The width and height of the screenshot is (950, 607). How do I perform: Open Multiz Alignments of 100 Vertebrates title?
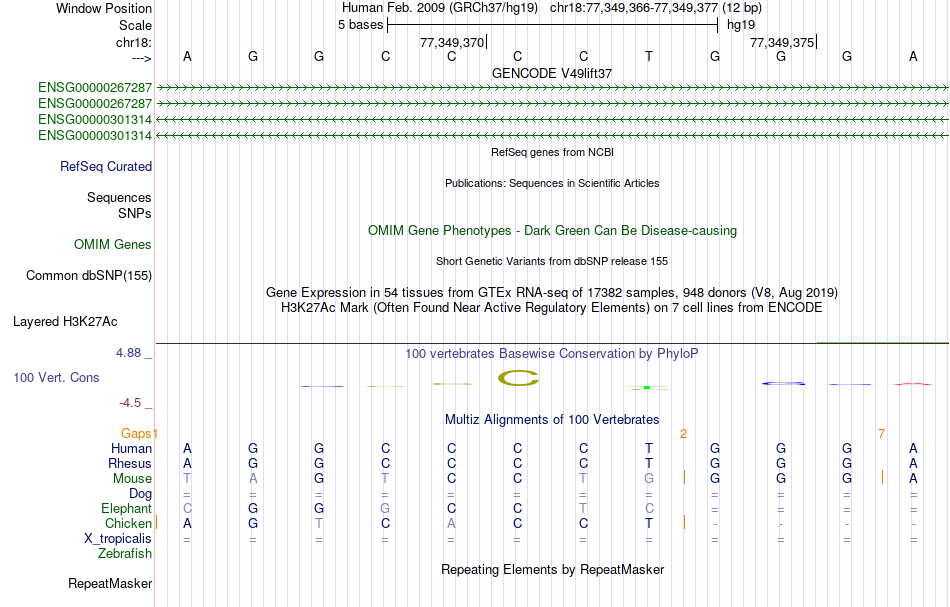click(x=552, y=420)
